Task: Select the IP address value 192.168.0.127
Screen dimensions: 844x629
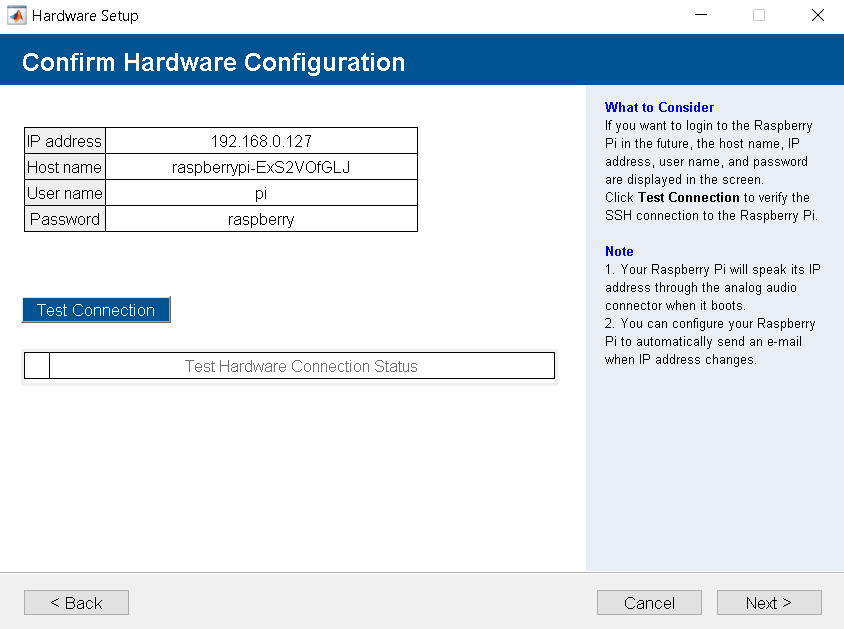Action: 261,140
